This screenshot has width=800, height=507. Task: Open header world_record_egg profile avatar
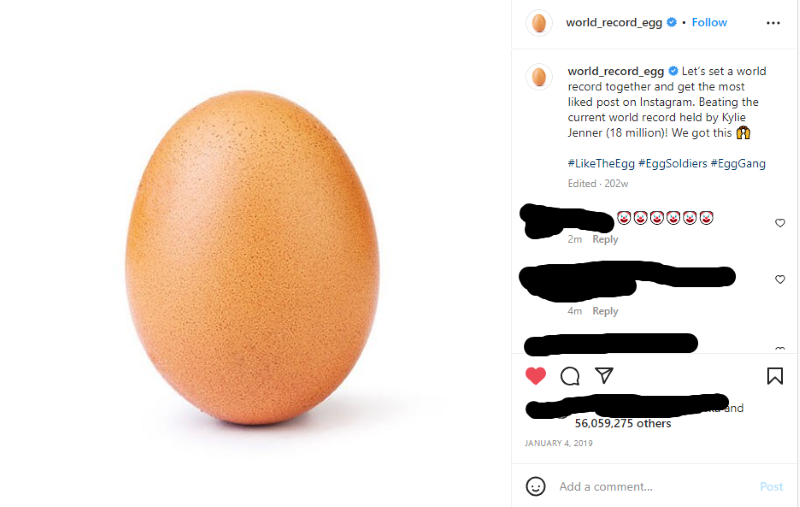point(539,23)
